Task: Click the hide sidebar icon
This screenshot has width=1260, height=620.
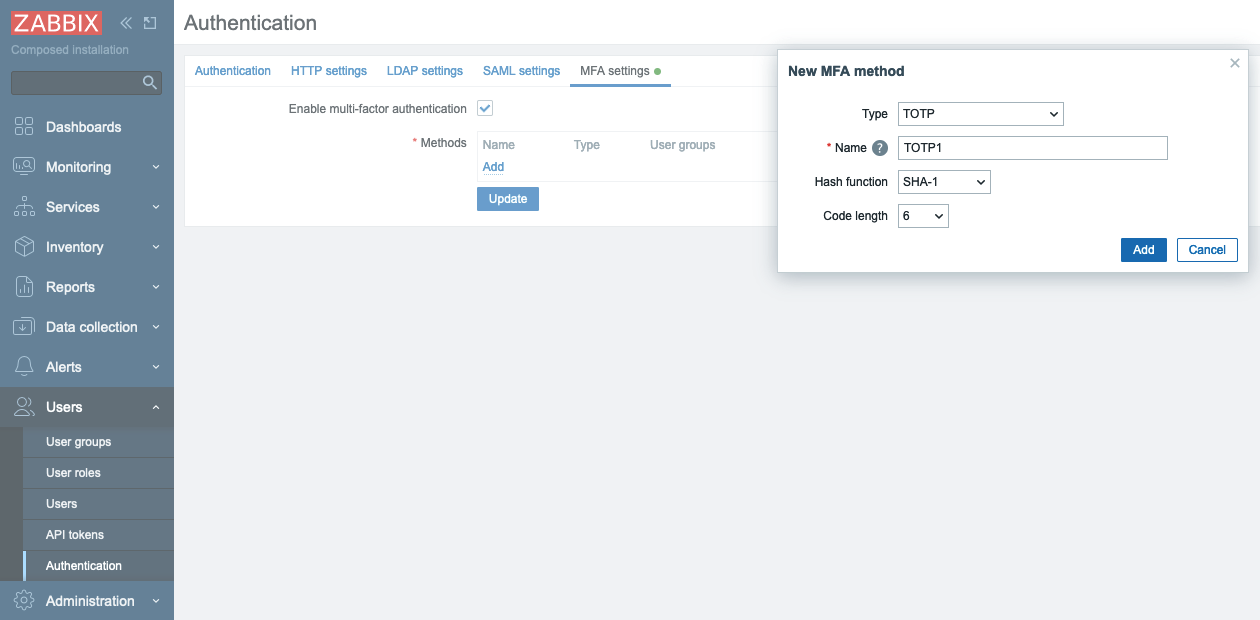Action: [150, 23]
